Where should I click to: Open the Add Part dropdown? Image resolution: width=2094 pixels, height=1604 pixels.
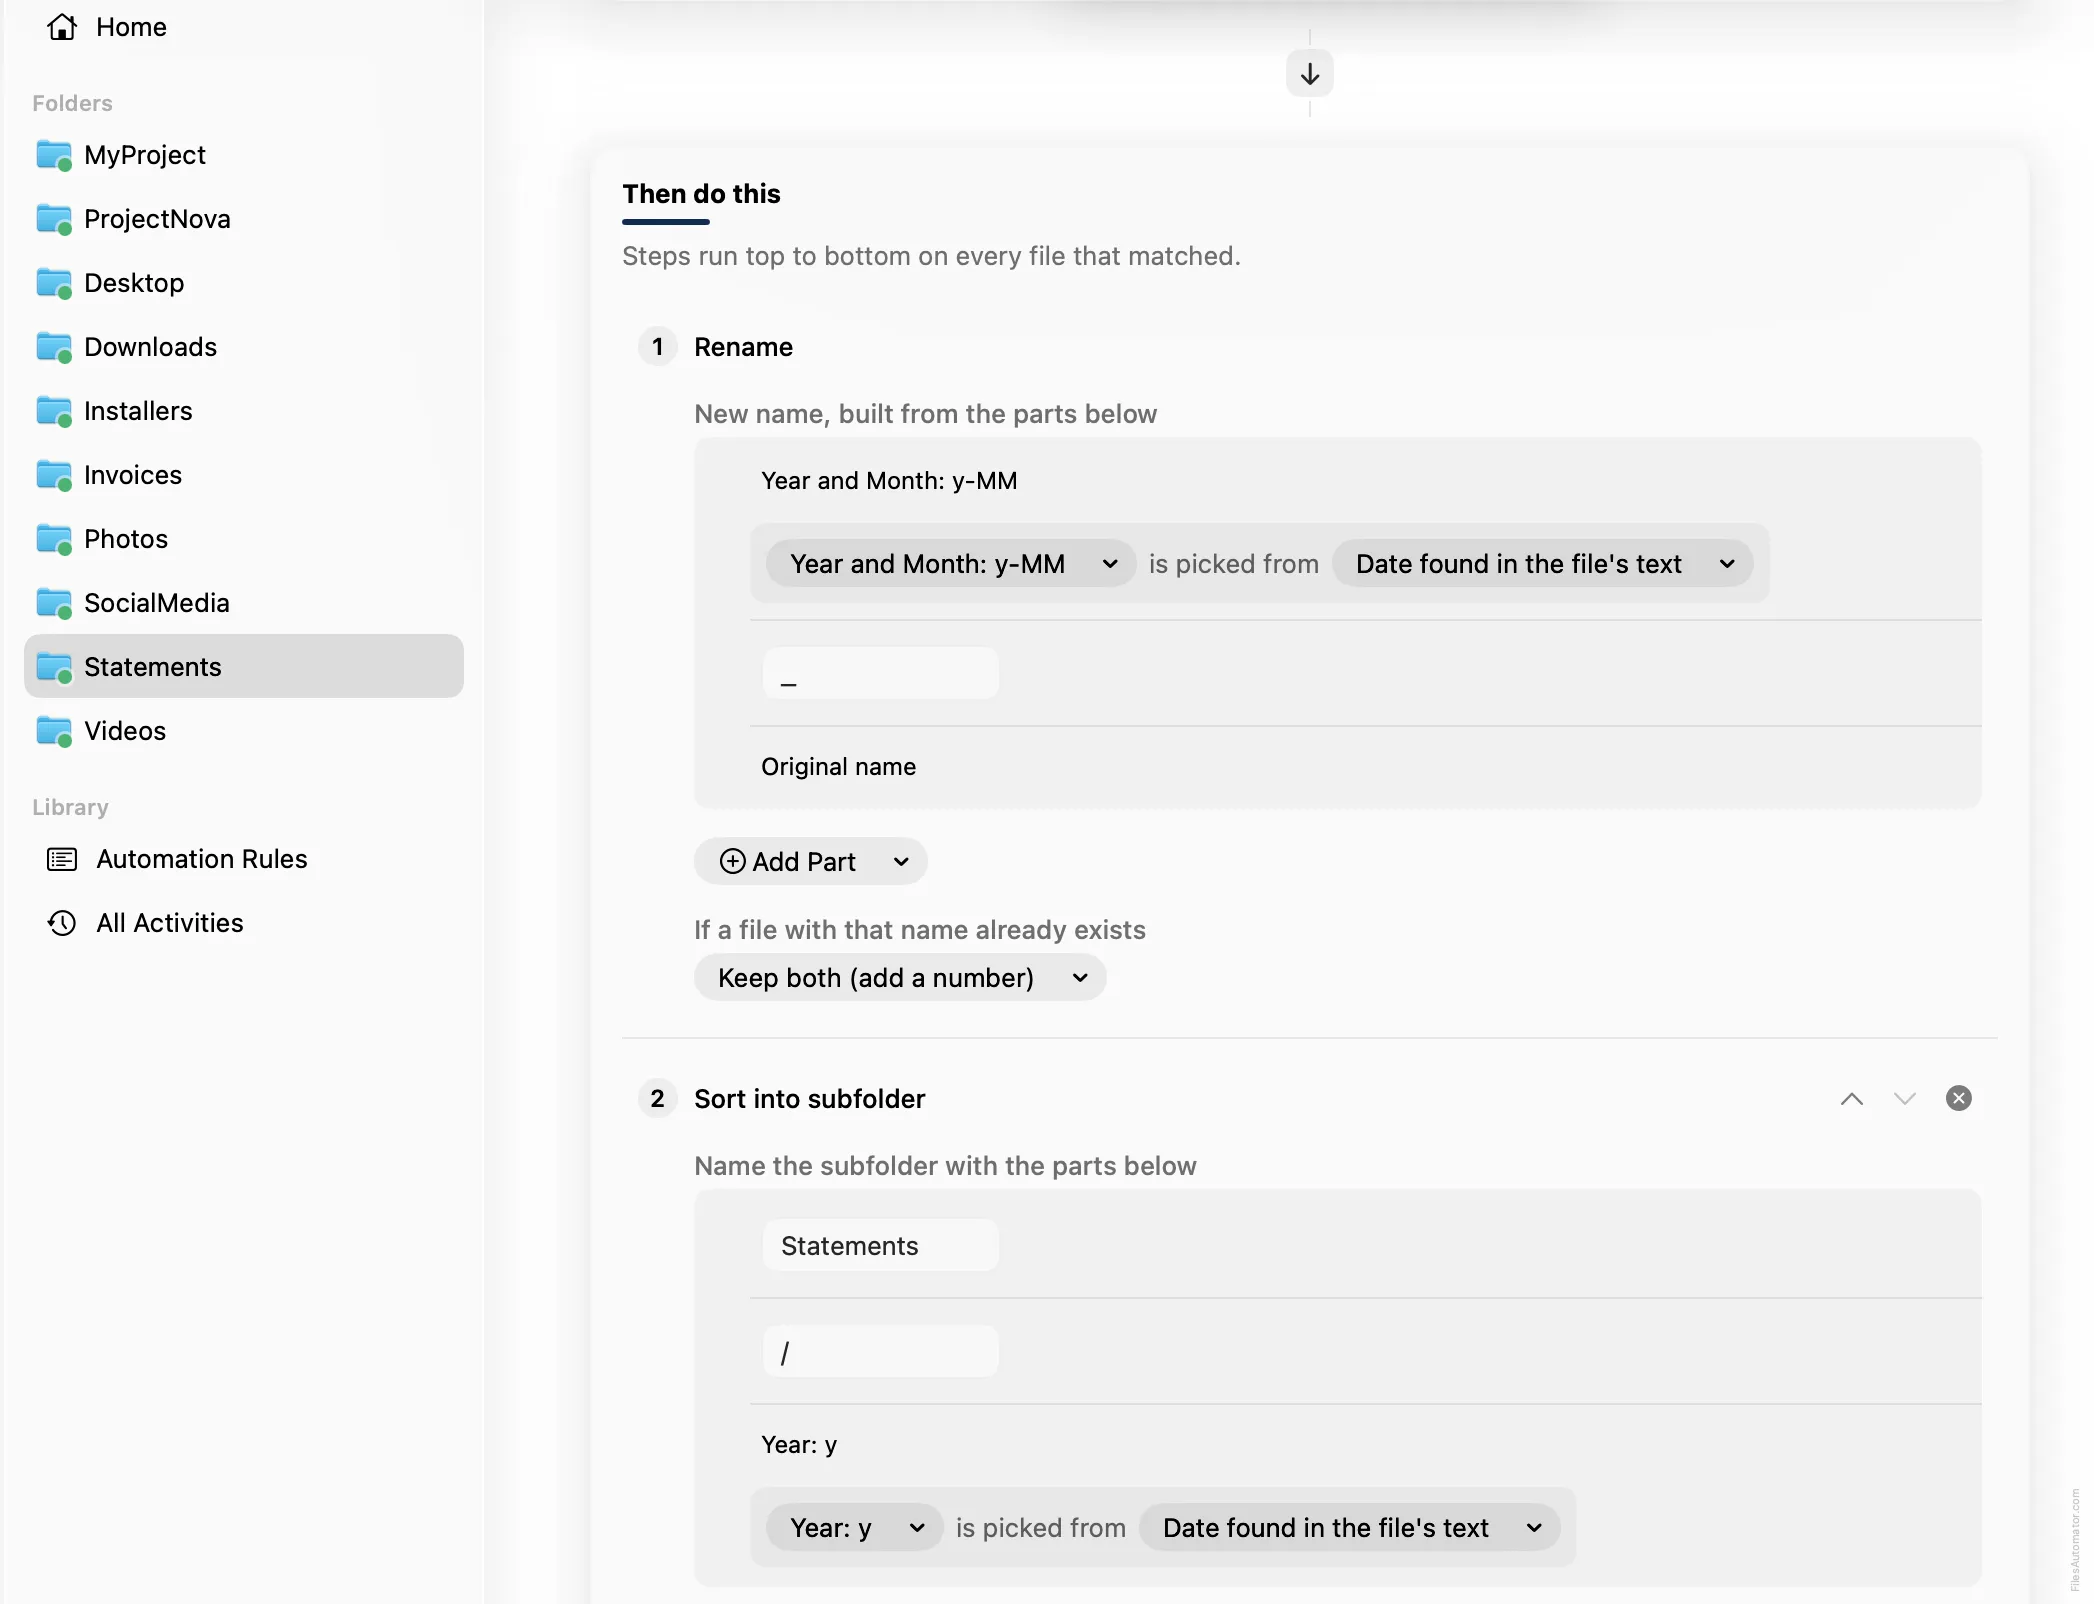tap(810, 862)
